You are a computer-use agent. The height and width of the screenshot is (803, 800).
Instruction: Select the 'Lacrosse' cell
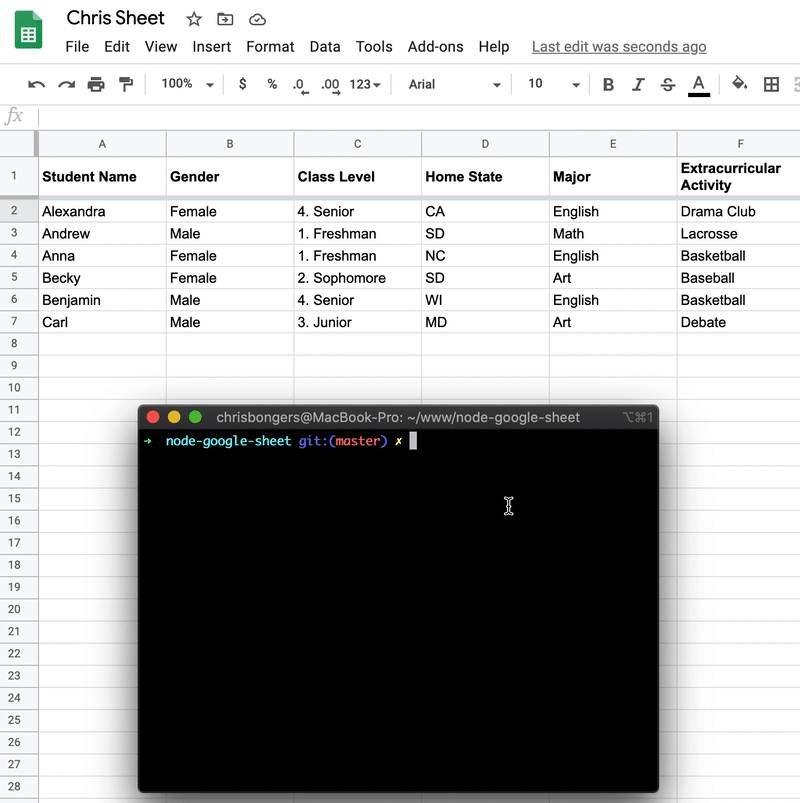coord(739,234)
